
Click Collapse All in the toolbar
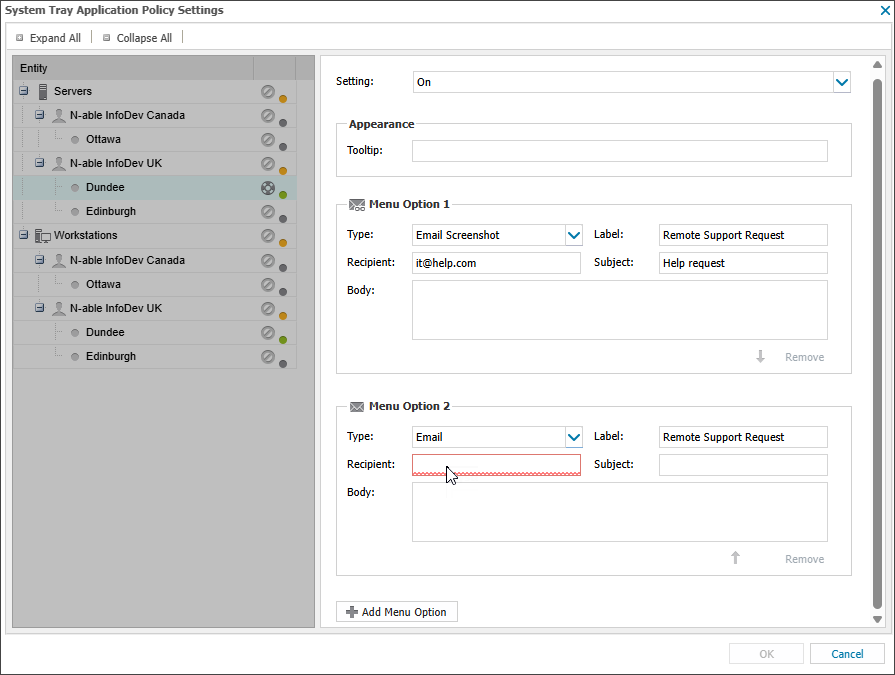click(137, 38)
